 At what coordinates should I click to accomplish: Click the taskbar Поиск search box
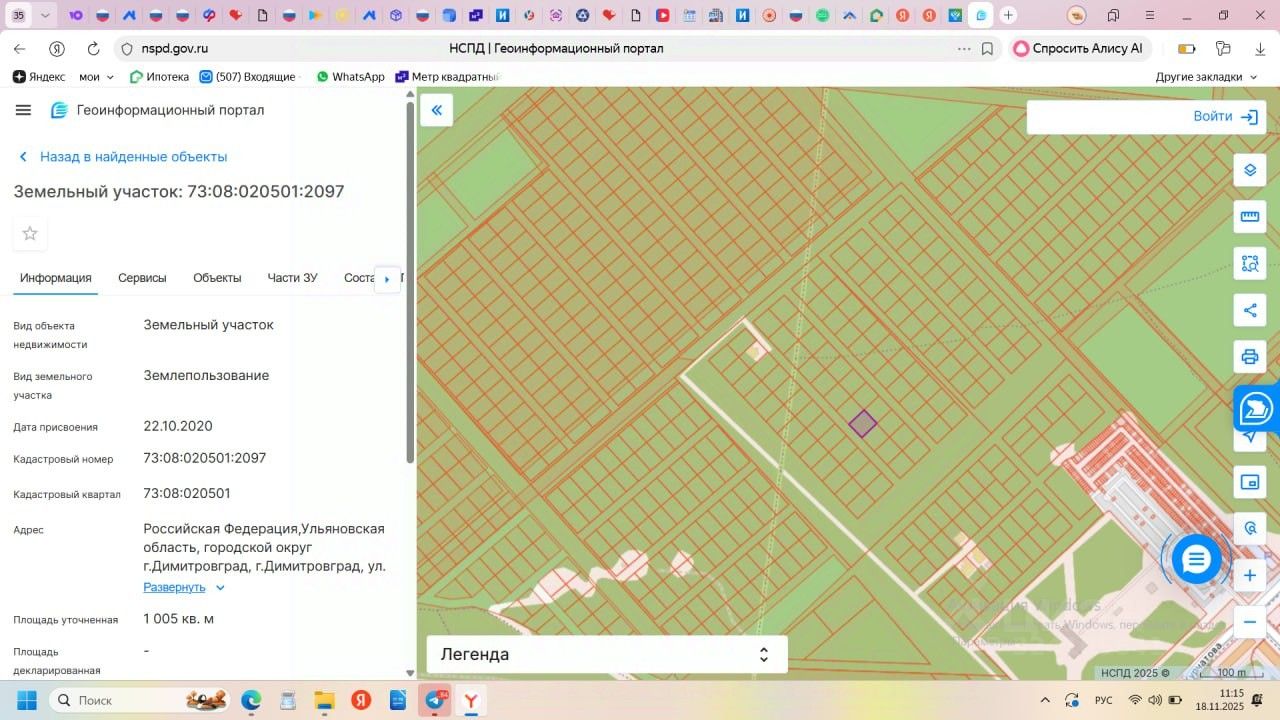coord(139,700)
